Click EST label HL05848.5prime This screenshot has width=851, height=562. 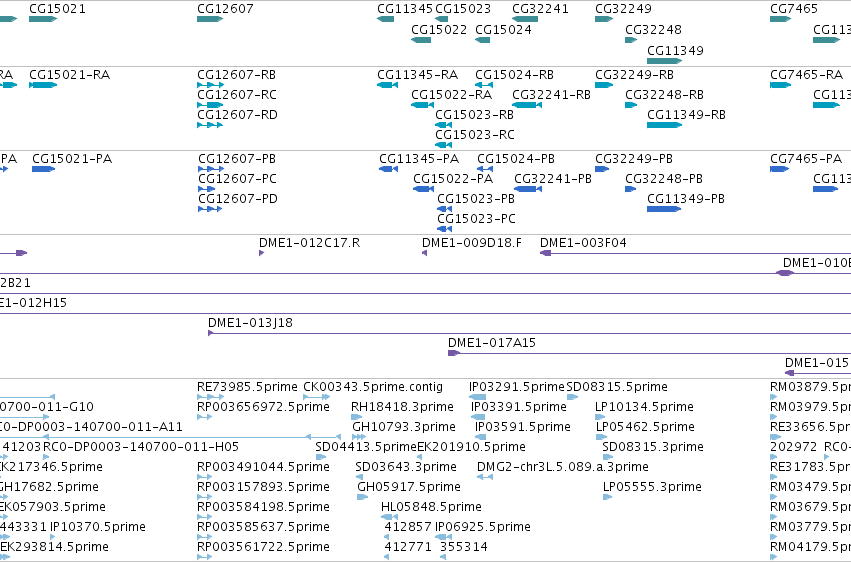click(x=431, y=508)
